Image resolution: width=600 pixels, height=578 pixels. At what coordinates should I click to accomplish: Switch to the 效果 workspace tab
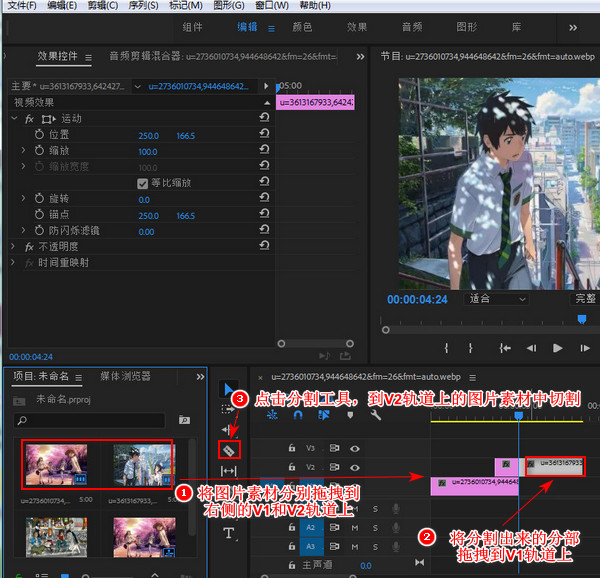357,27
